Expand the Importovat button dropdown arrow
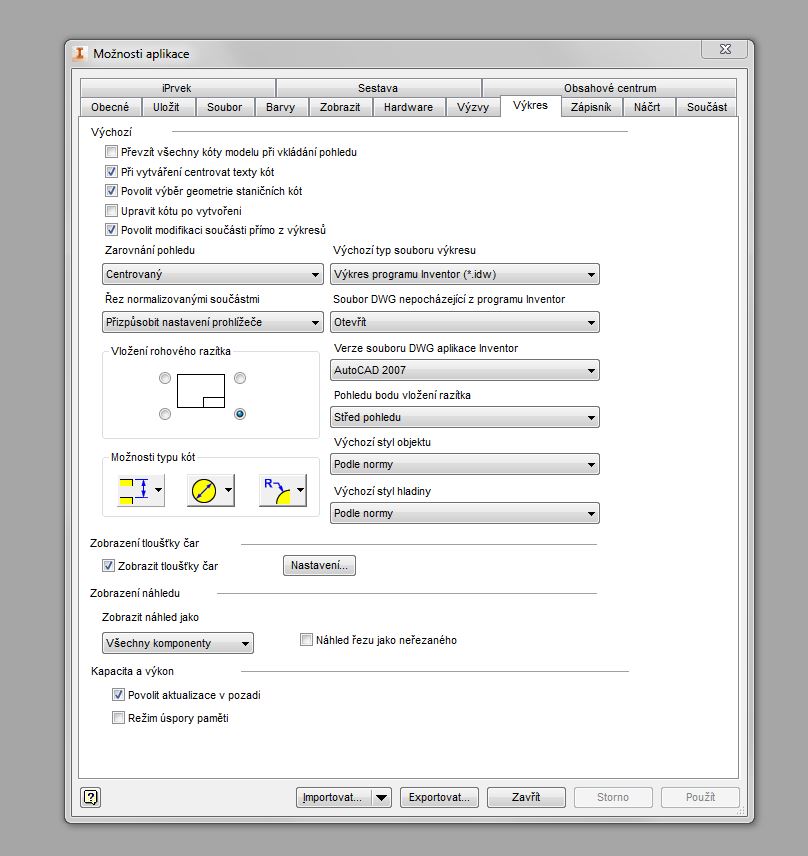 coord(382,798)
